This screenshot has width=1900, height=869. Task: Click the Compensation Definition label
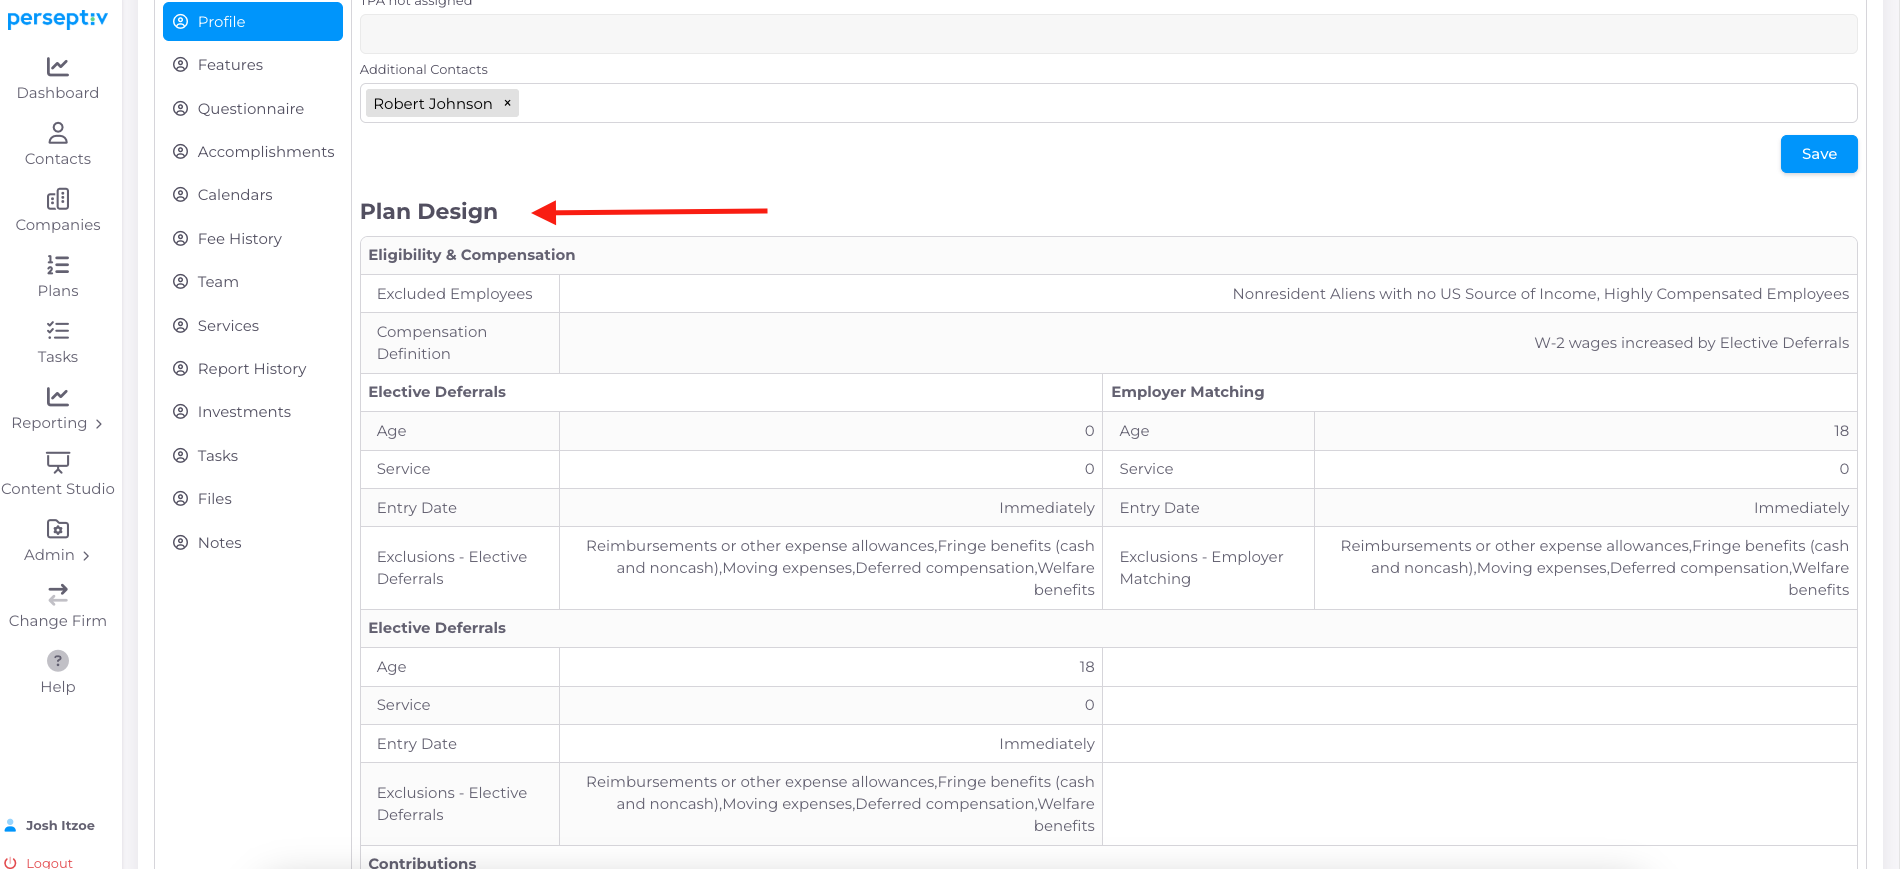(432, 343)
